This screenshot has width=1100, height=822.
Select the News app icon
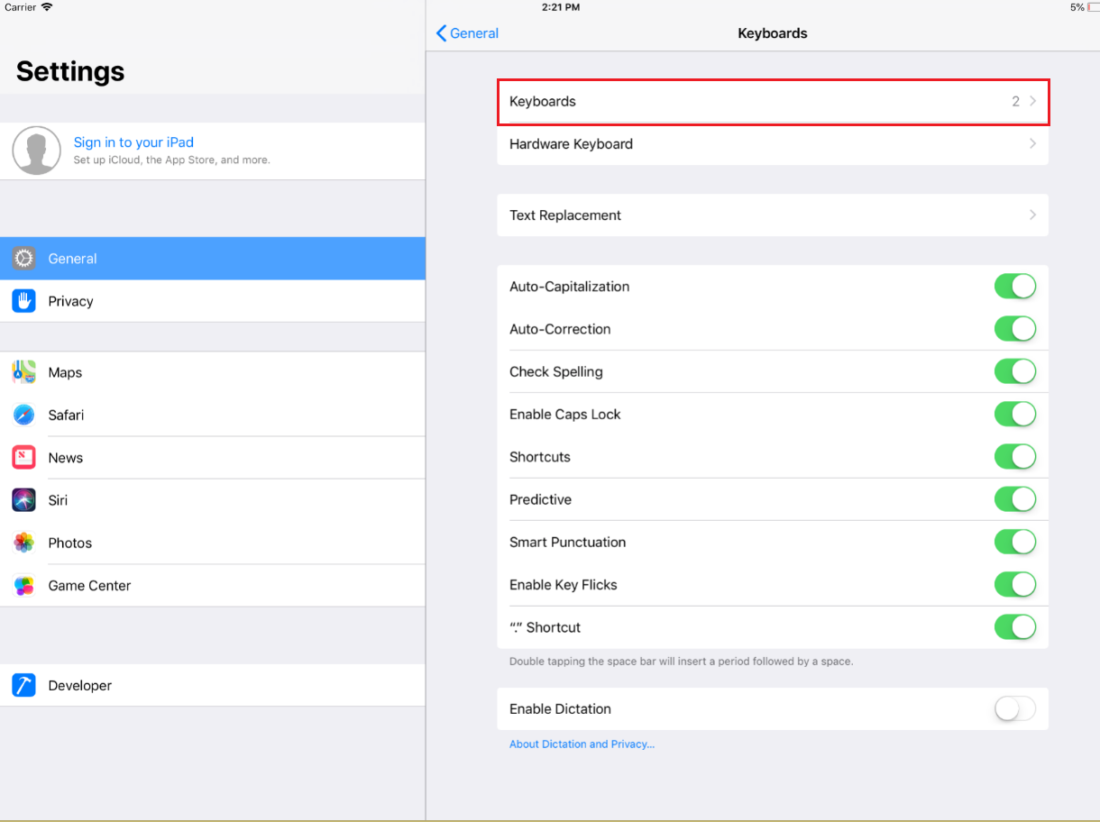pyautogui.click(x=23, y=457)
